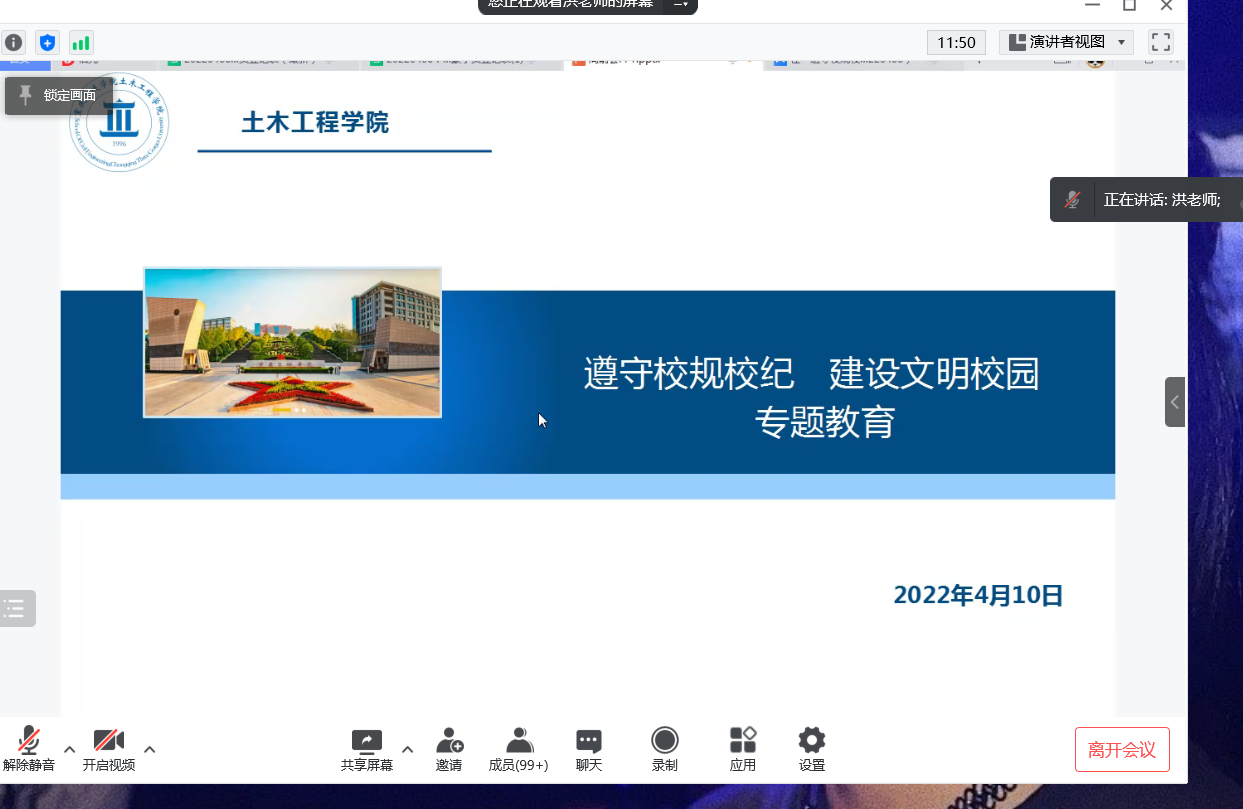The height and width of the screenshot is (809, 1243).
Task: Show the 成员(99+) members list
Action: [x=518, y=742]
